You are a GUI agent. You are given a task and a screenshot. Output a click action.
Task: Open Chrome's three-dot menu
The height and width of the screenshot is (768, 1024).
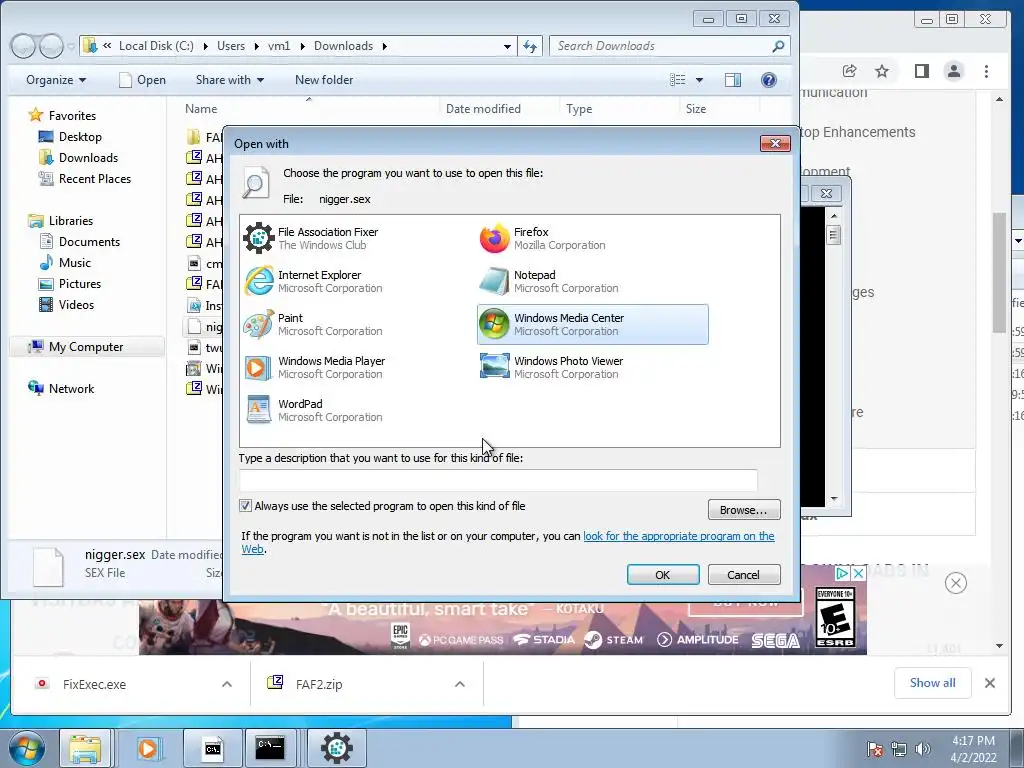[x=986, y=71]
